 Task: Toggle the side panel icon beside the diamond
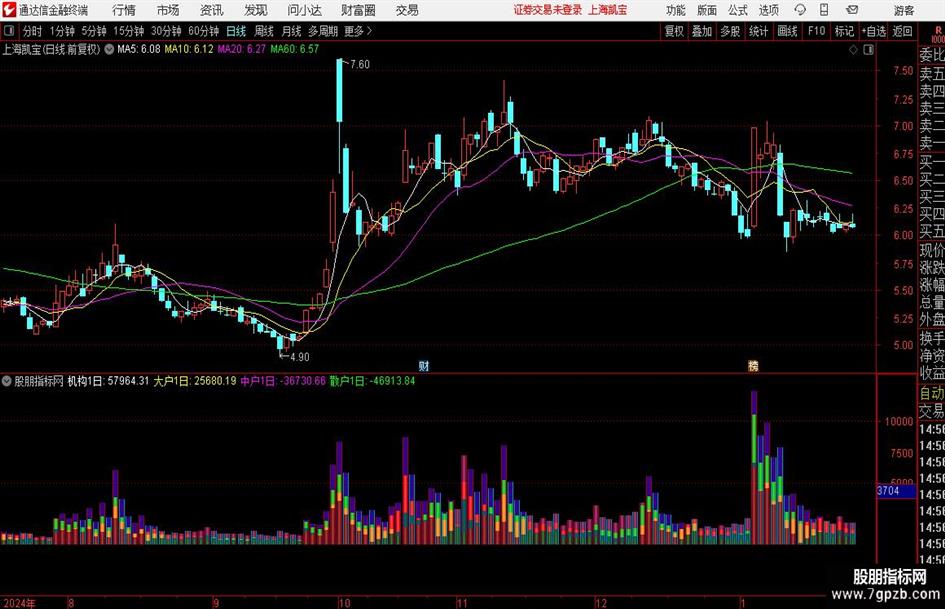pyautogui.click(x=868, y=50)
